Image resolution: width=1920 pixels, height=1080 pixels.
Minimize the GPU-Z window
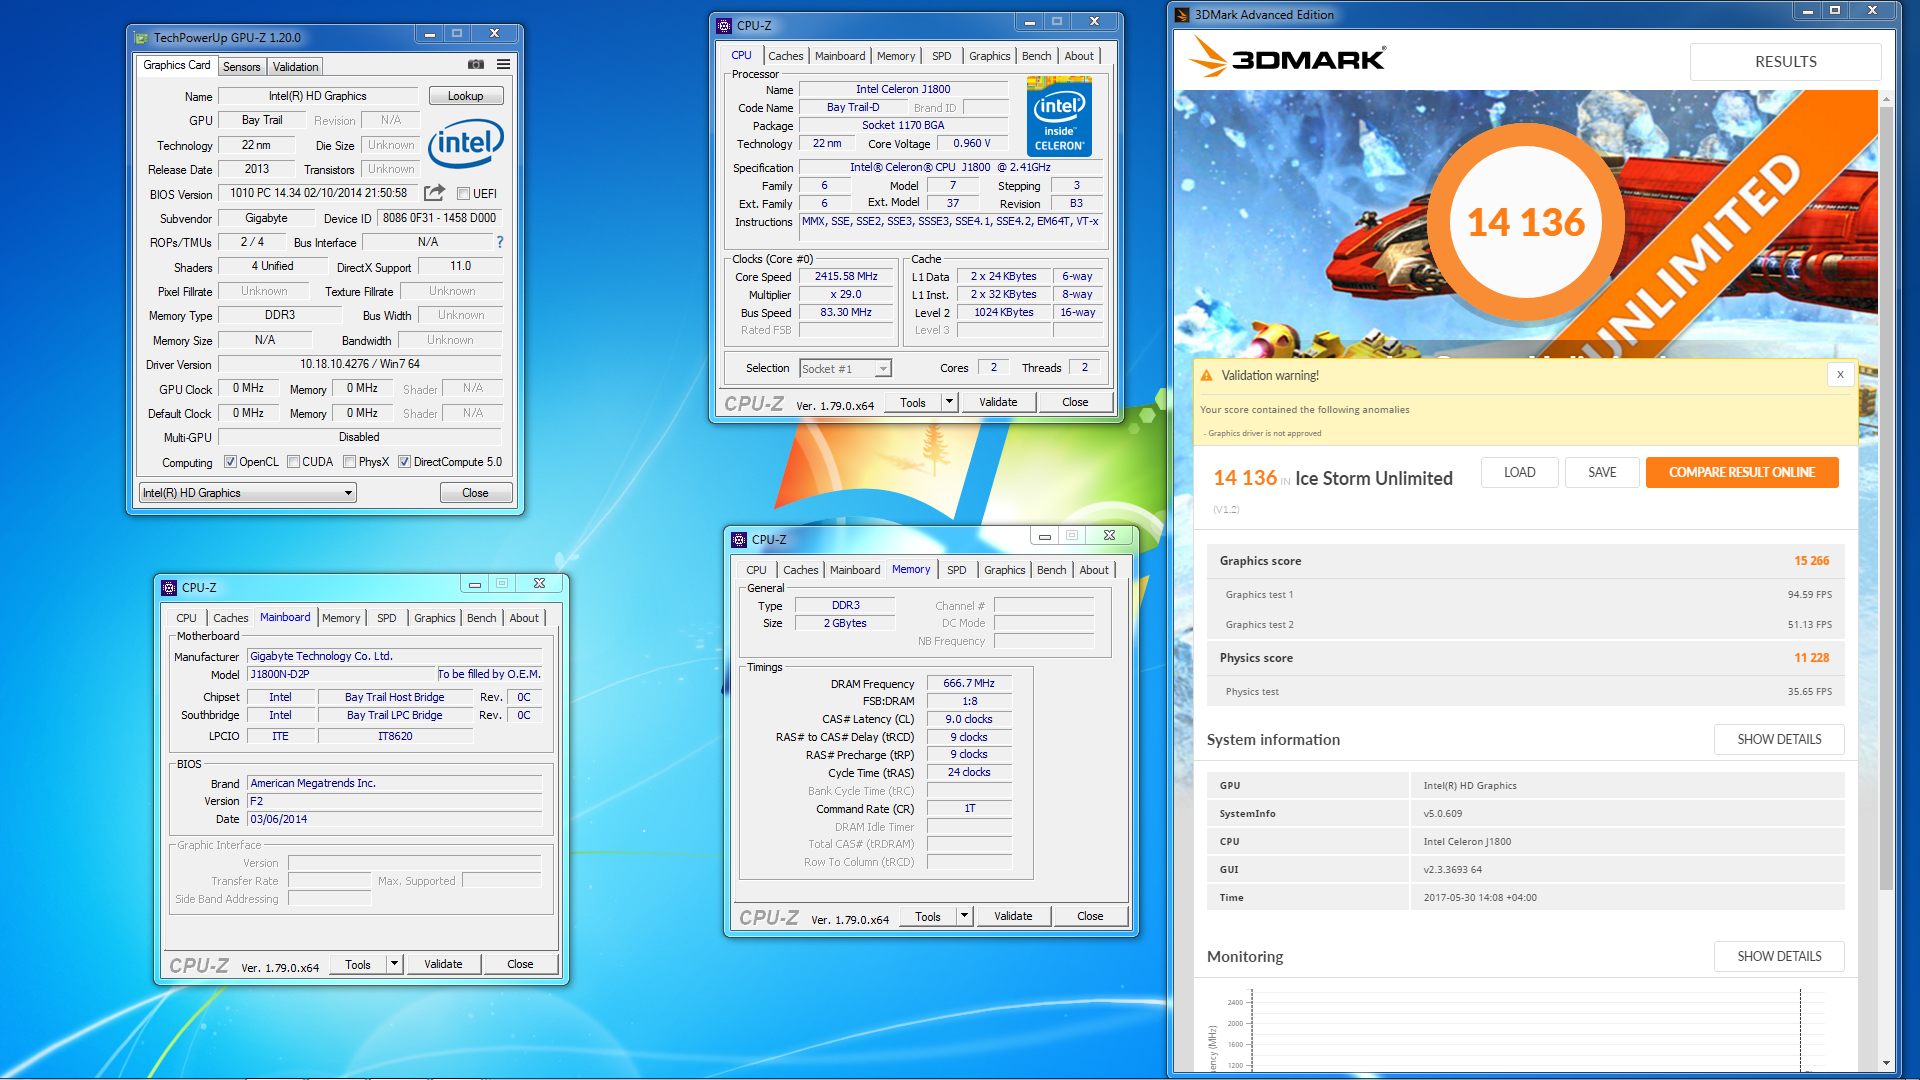coord(430,34)
